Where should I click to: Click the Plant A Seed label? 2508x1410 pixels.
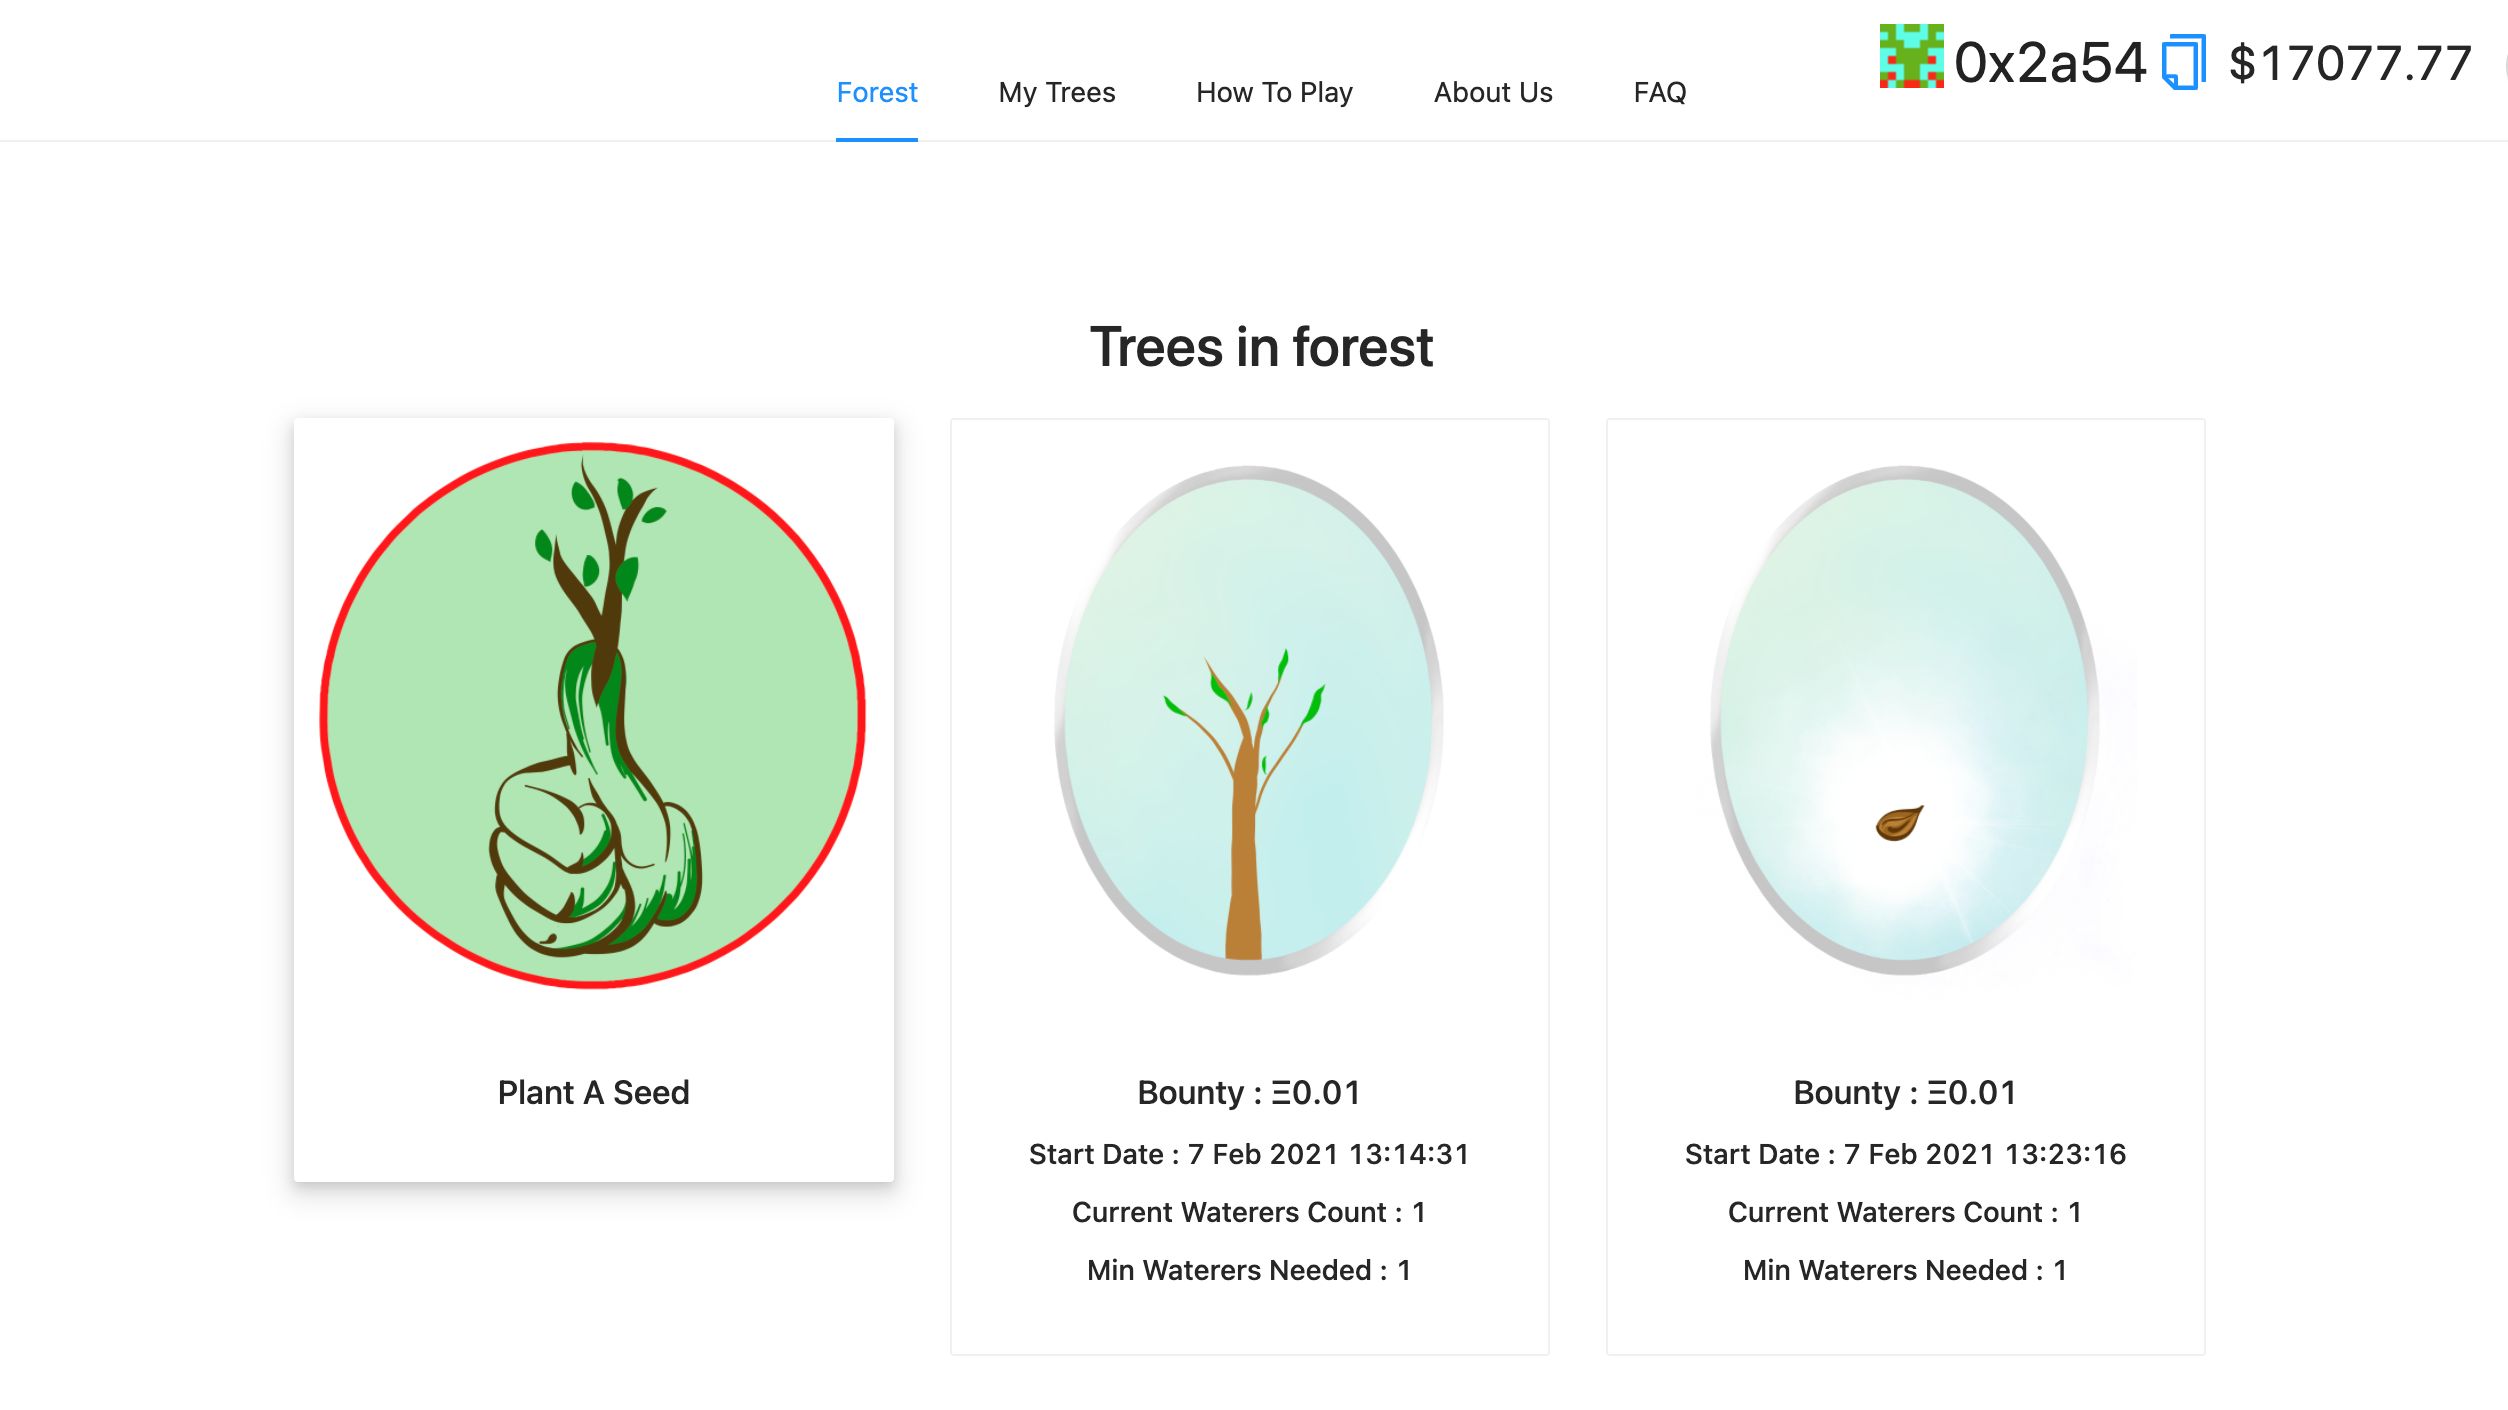click(593, 1092)
